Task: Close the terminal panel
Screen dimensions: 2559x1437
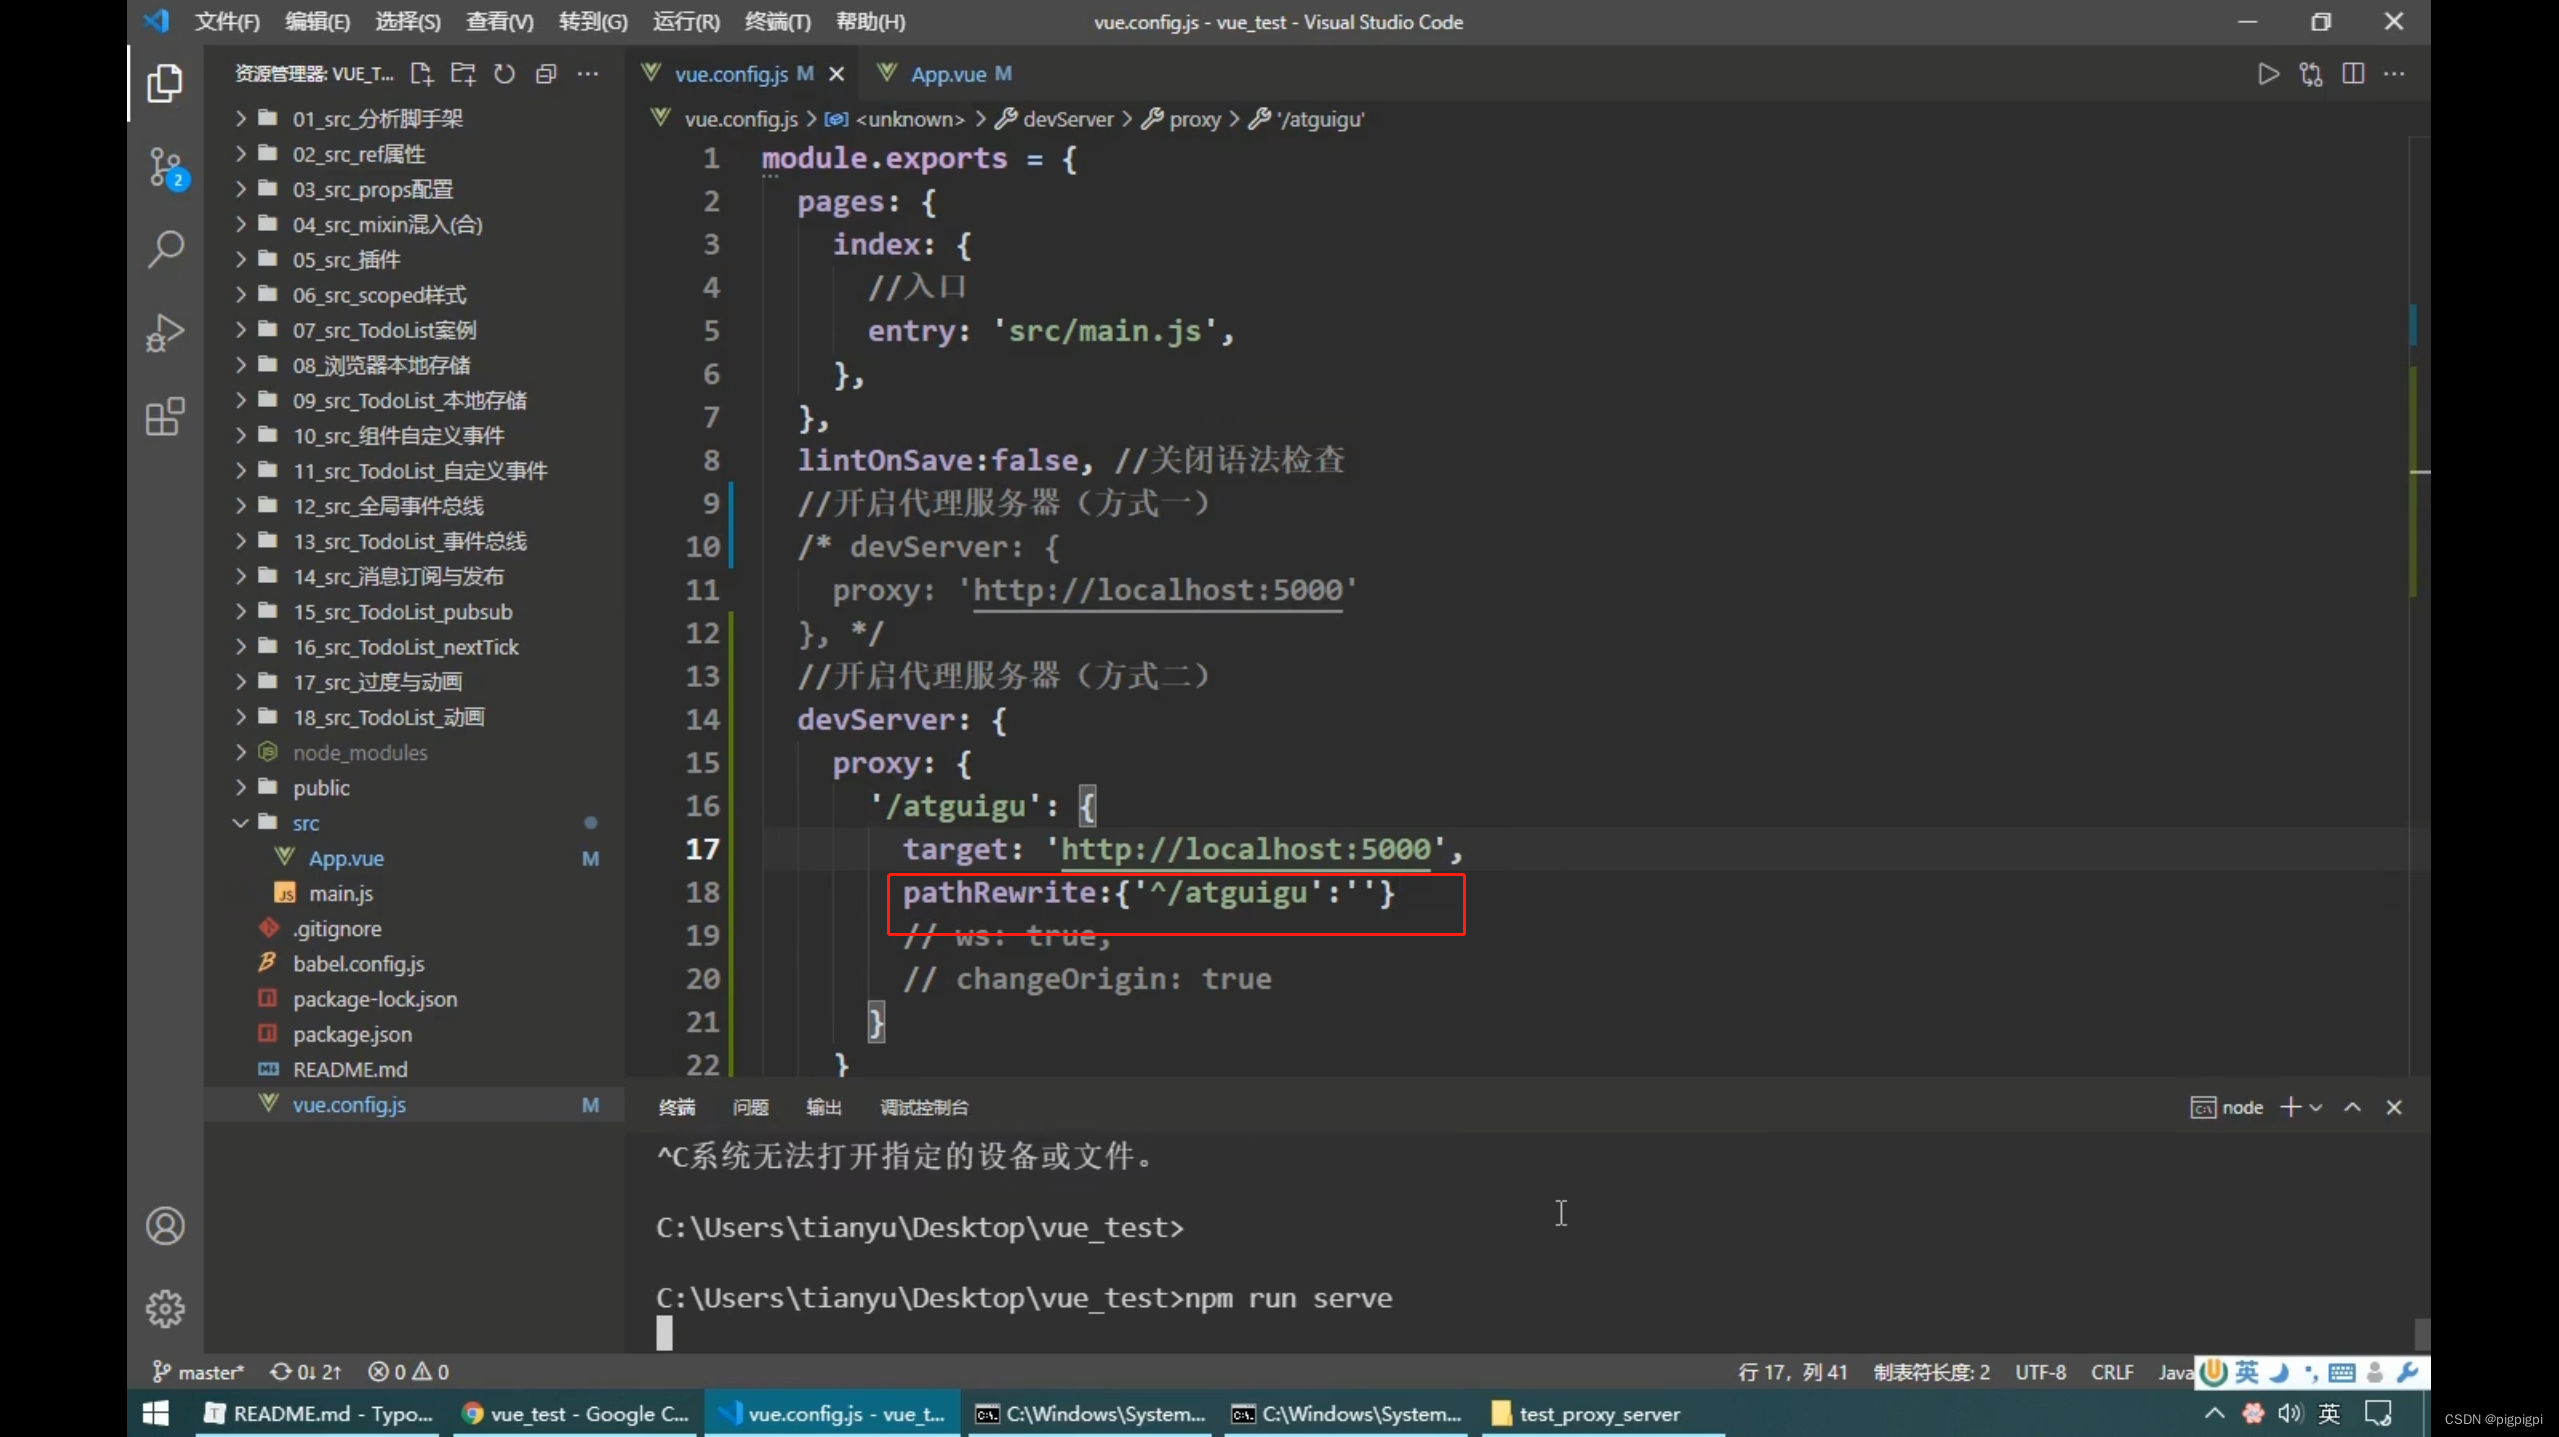Action: (x=2394, y=1107)
